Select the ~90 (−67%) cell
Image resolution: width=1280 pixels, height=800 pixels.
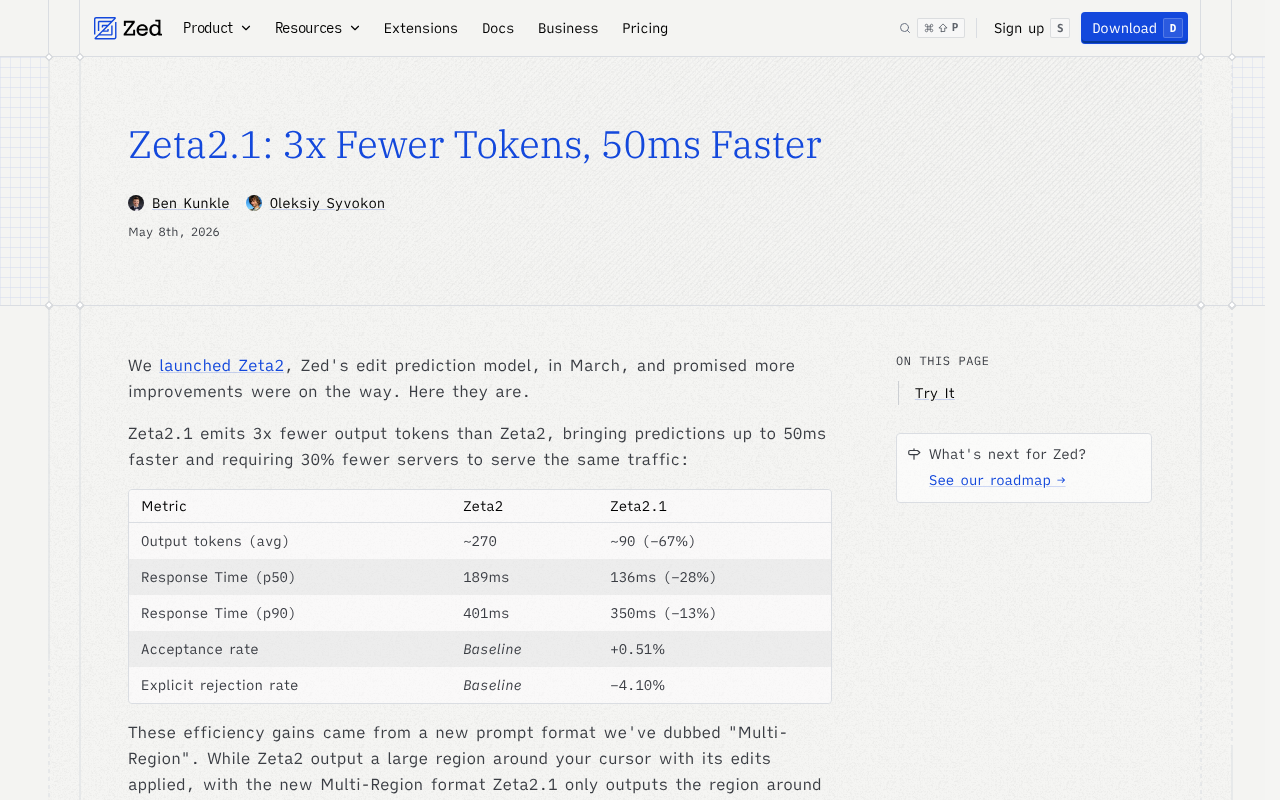[x=714, y=541]
